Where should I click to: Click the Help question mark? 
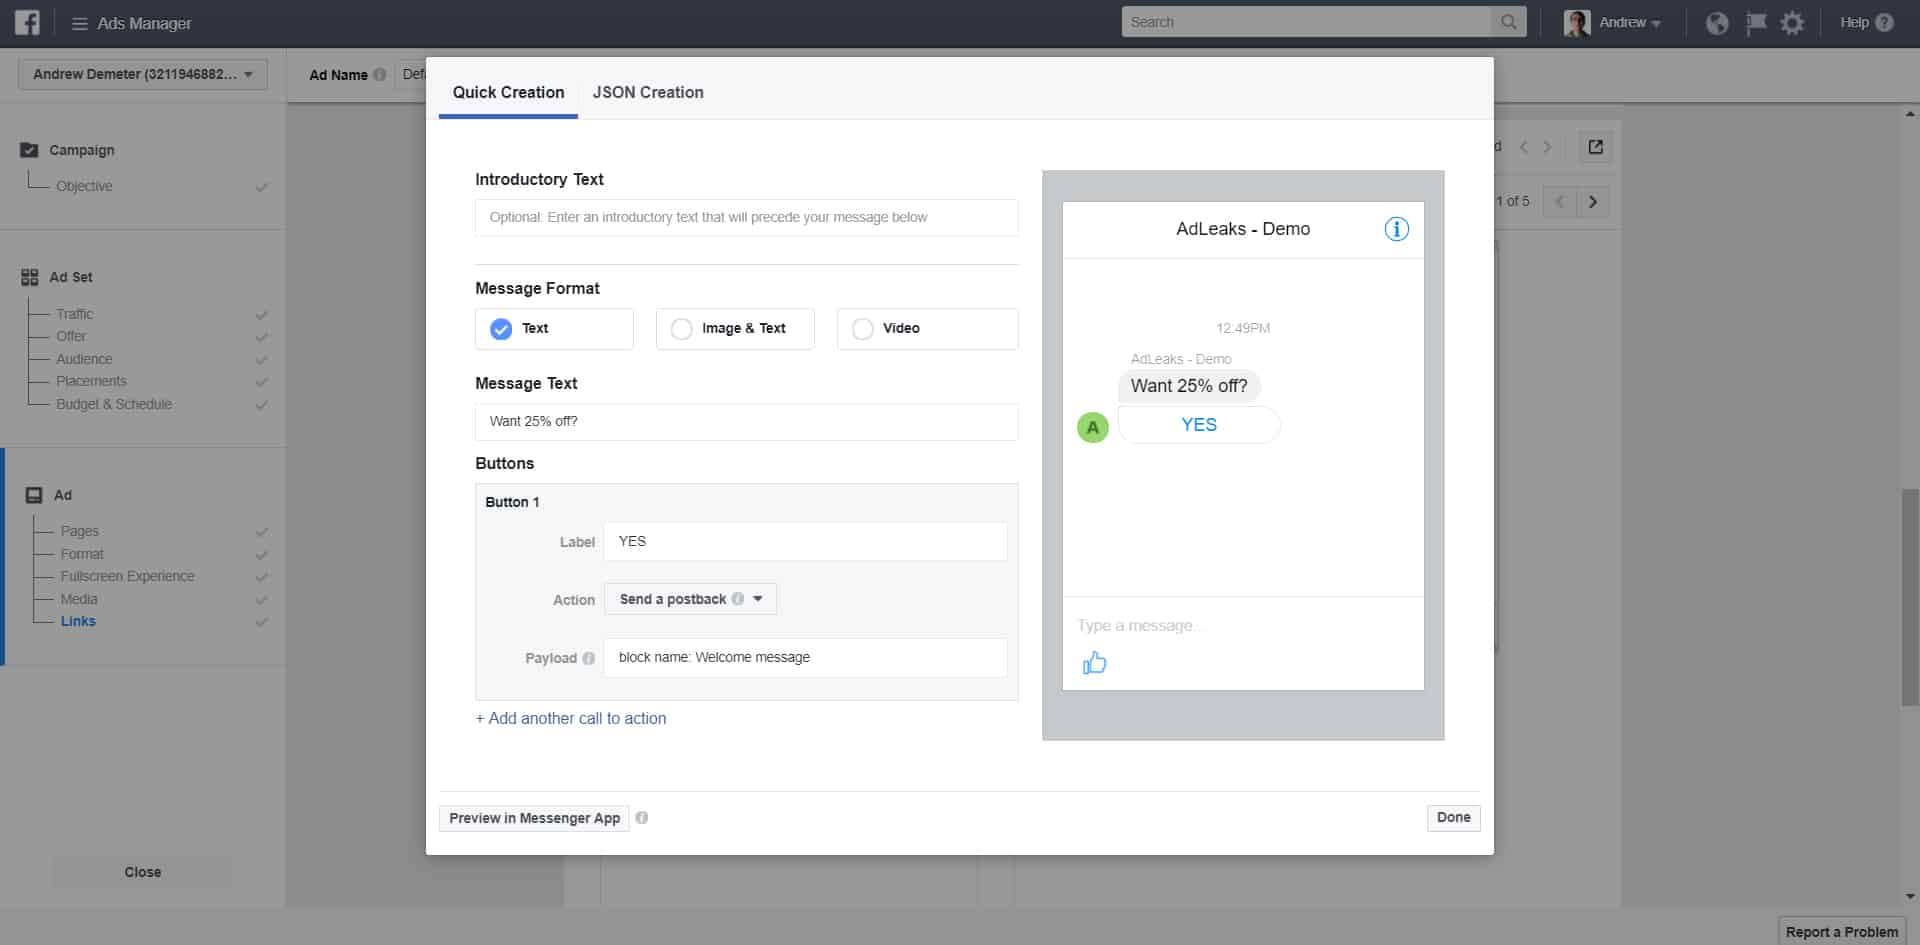(x=1885, y=22)
